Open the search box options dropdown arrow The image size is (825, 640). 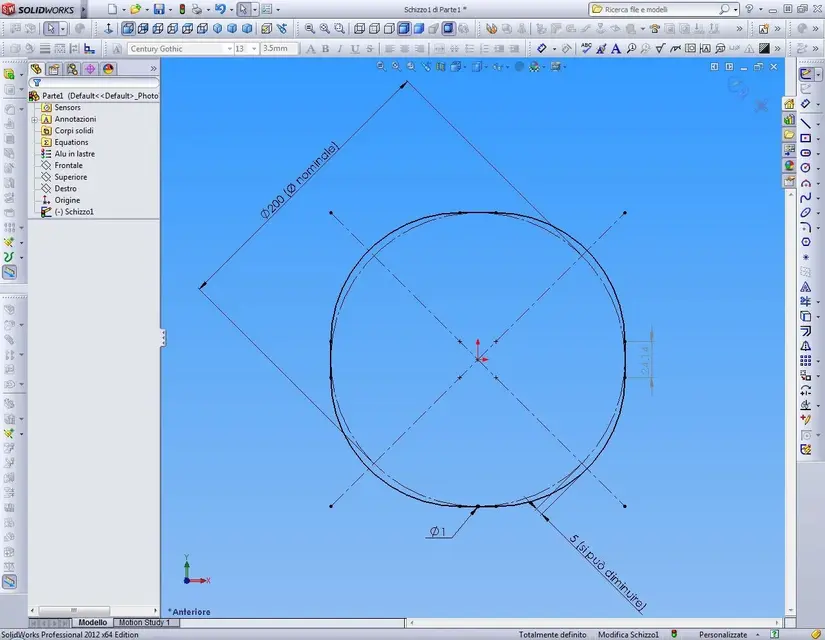pyautogui.click(x=735, y=9)
